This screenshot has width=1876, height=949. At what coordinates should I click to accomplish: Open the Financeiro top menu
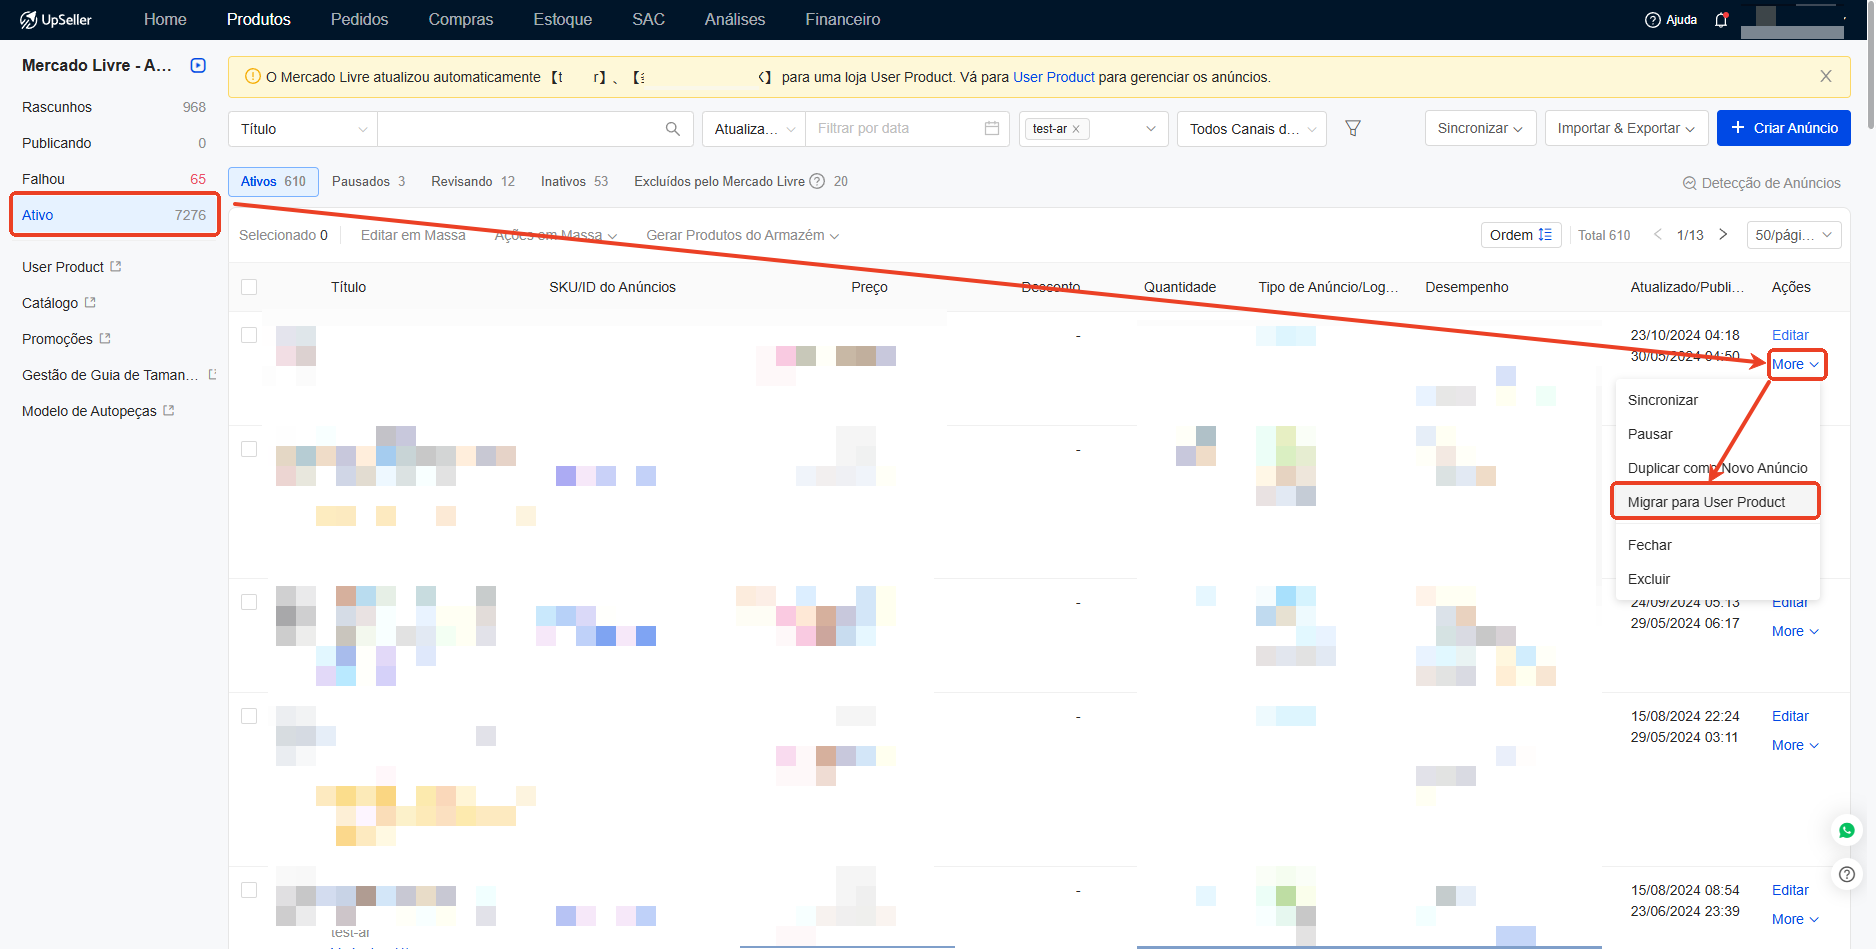tap(842, 20)
